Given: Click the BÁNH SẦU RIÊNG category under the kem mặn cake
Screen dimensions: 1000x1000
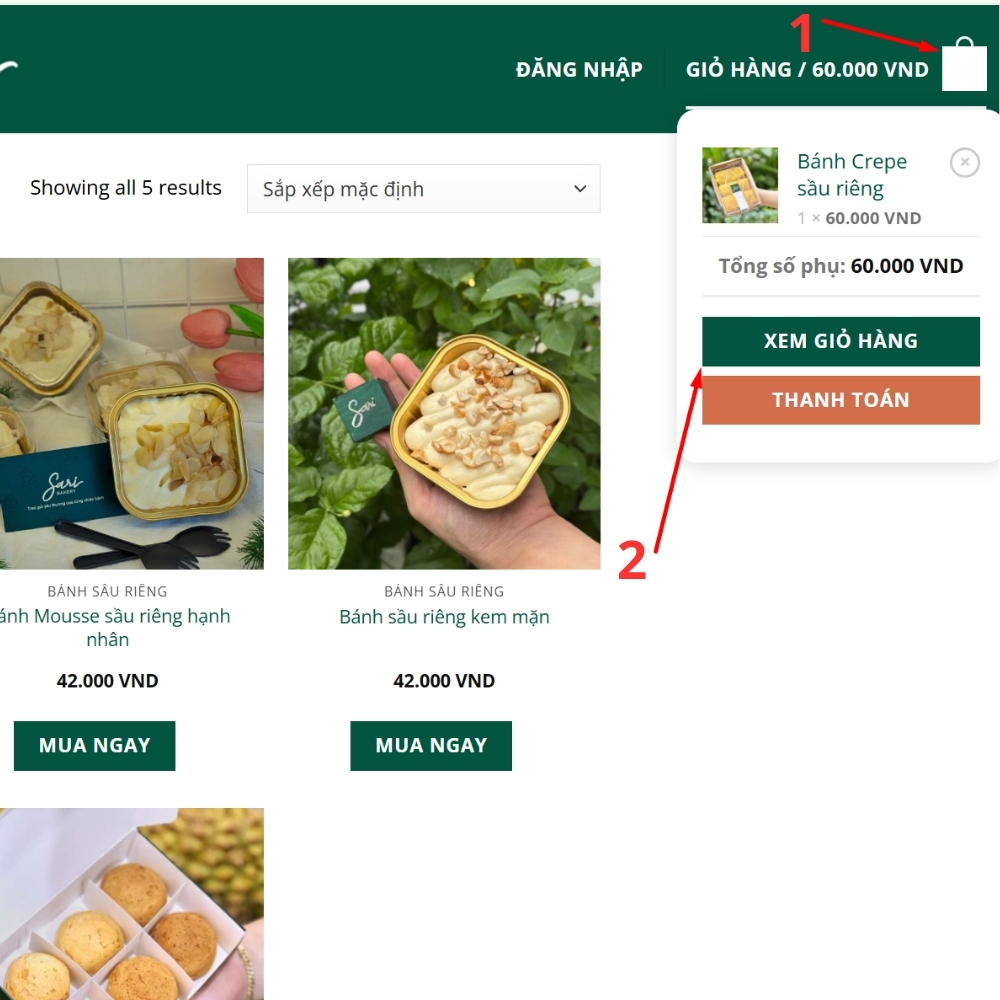Looking at the screenshot, I should click(x=443, y=591).
